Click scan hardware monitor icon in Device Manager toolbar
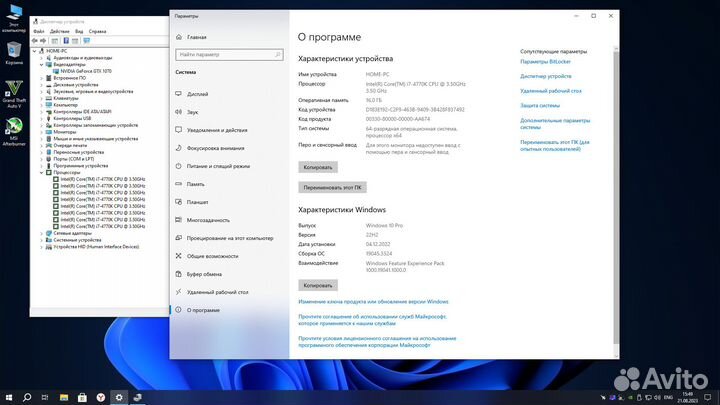This screenshot has height=405, width=720. coord(86,41)
